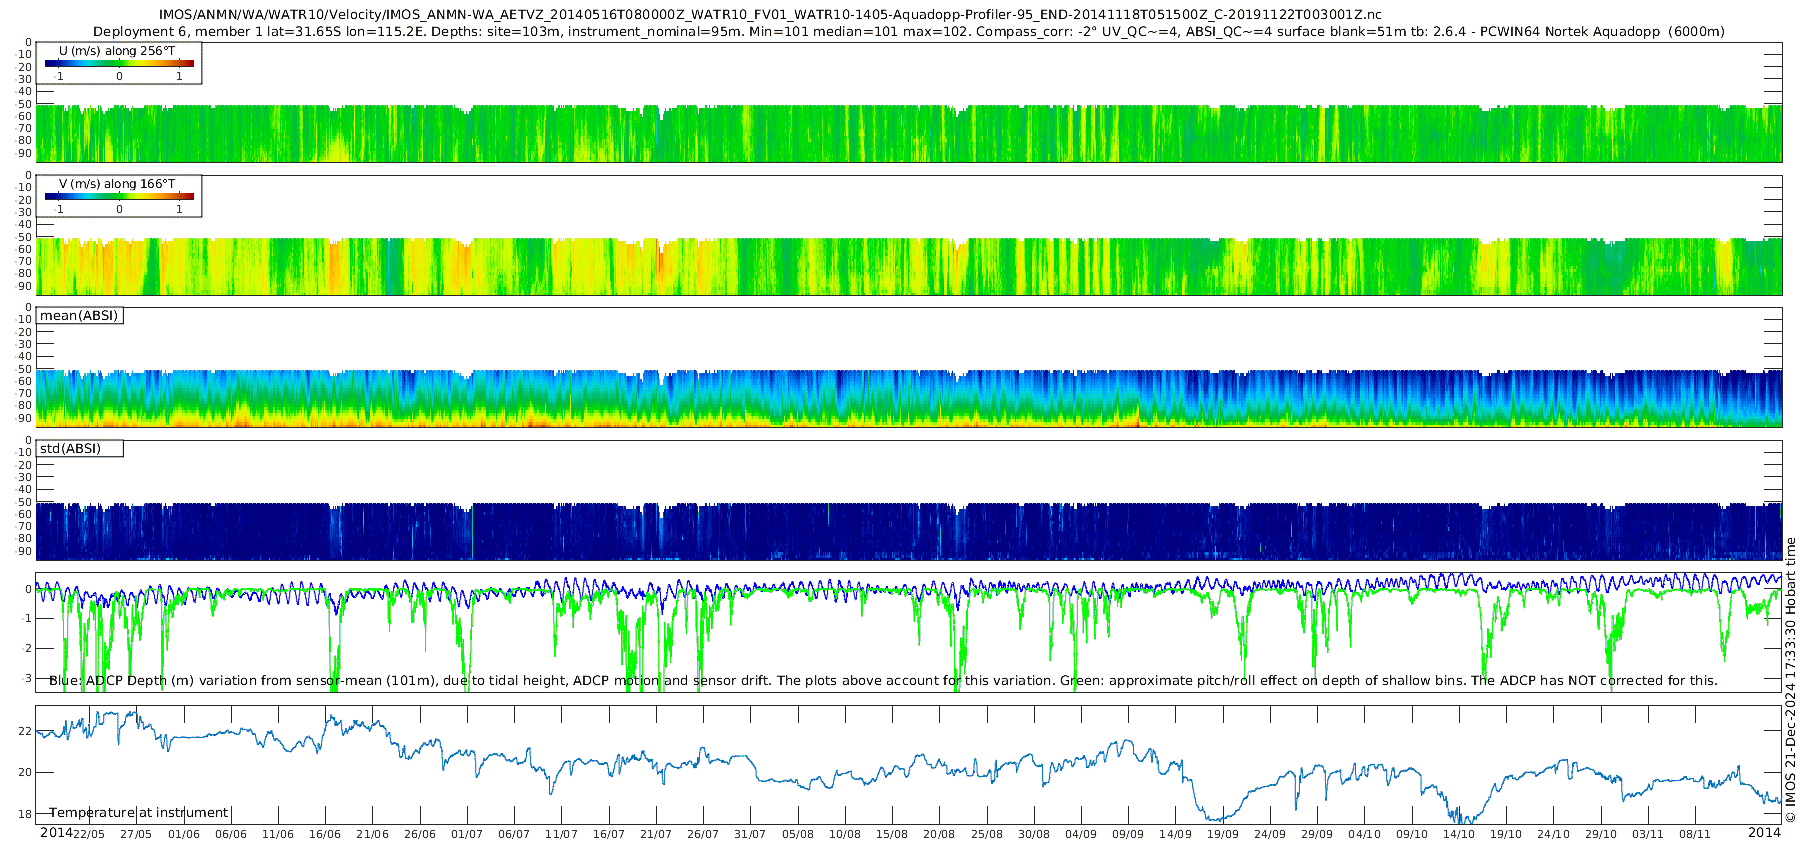1800x850 pixels.
Task: Pick the 14/09 date on time axis
Action: (1175, 834)
